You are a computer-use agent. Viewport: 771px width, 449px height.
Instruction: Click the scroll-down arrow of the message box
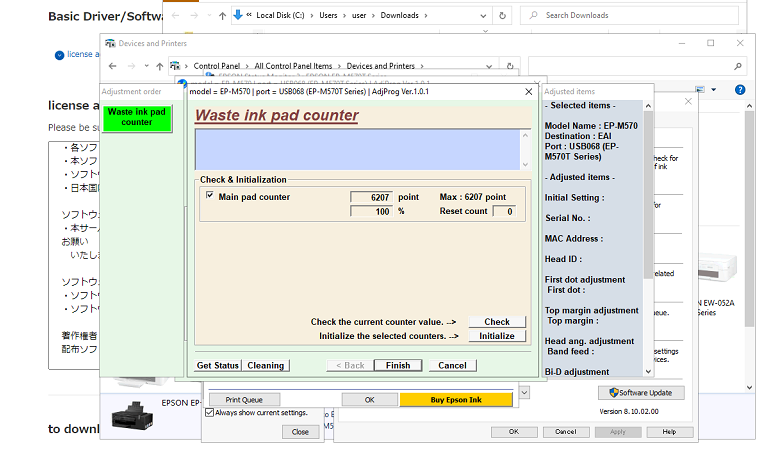525,165
